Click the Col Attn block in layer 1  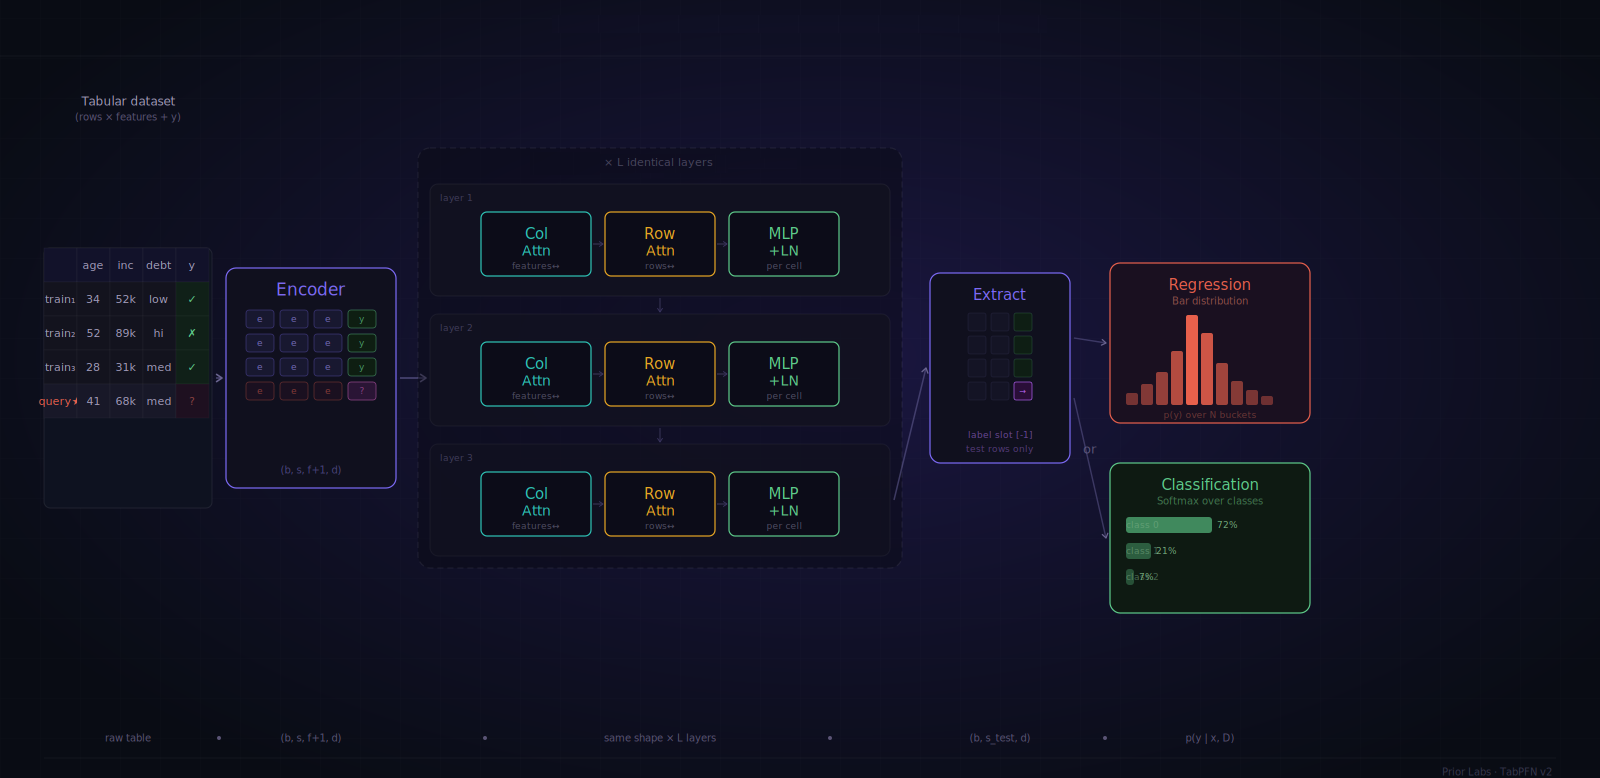click(536, 244)
